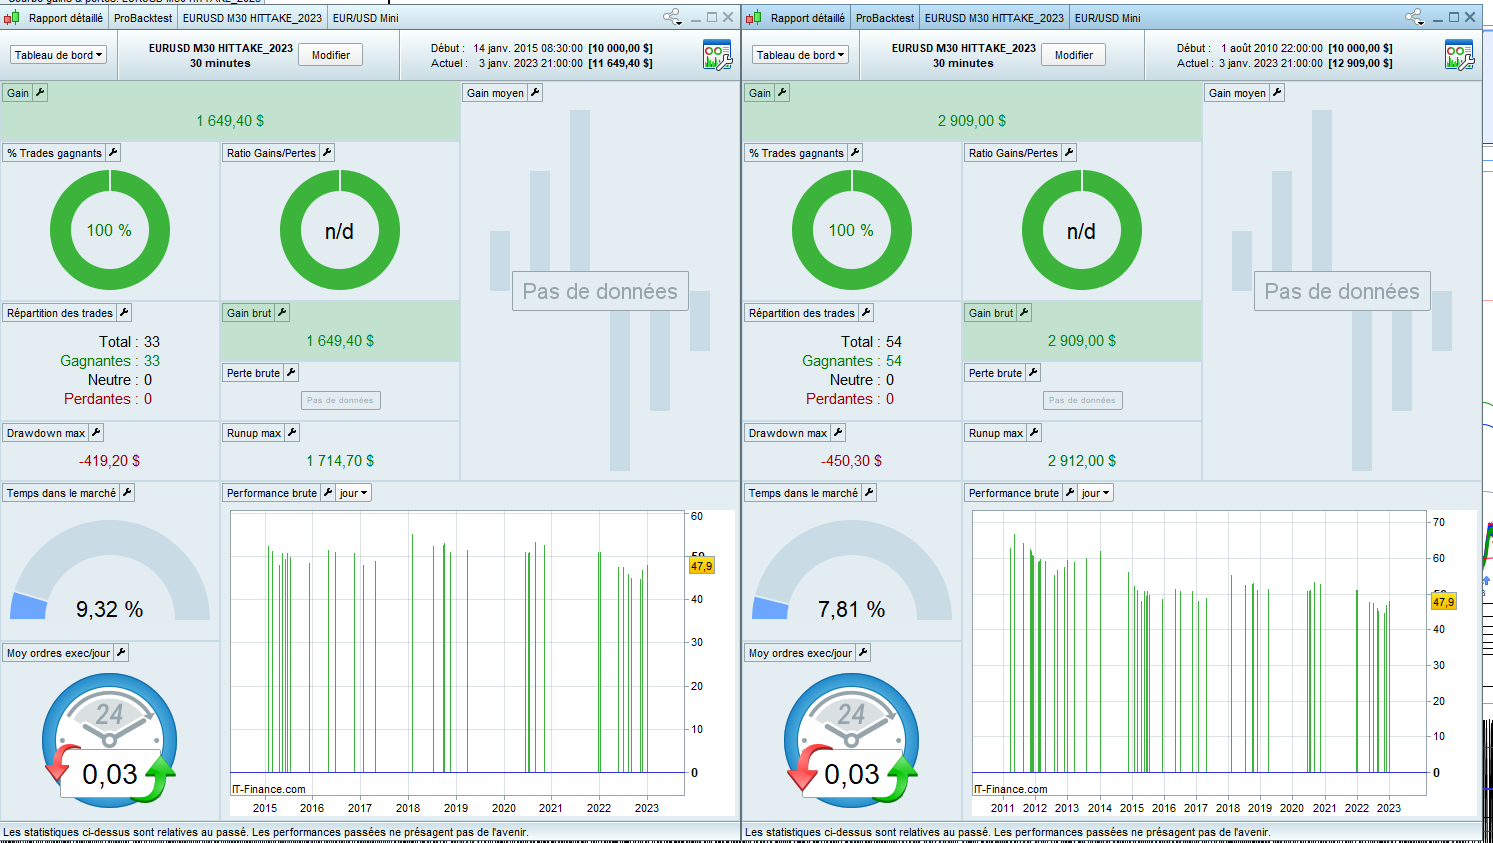Viewport: 1493px width, 843px height.
Task: Click Moy ordres exec/jour wrench in left report
Action: tap(121, 653)
